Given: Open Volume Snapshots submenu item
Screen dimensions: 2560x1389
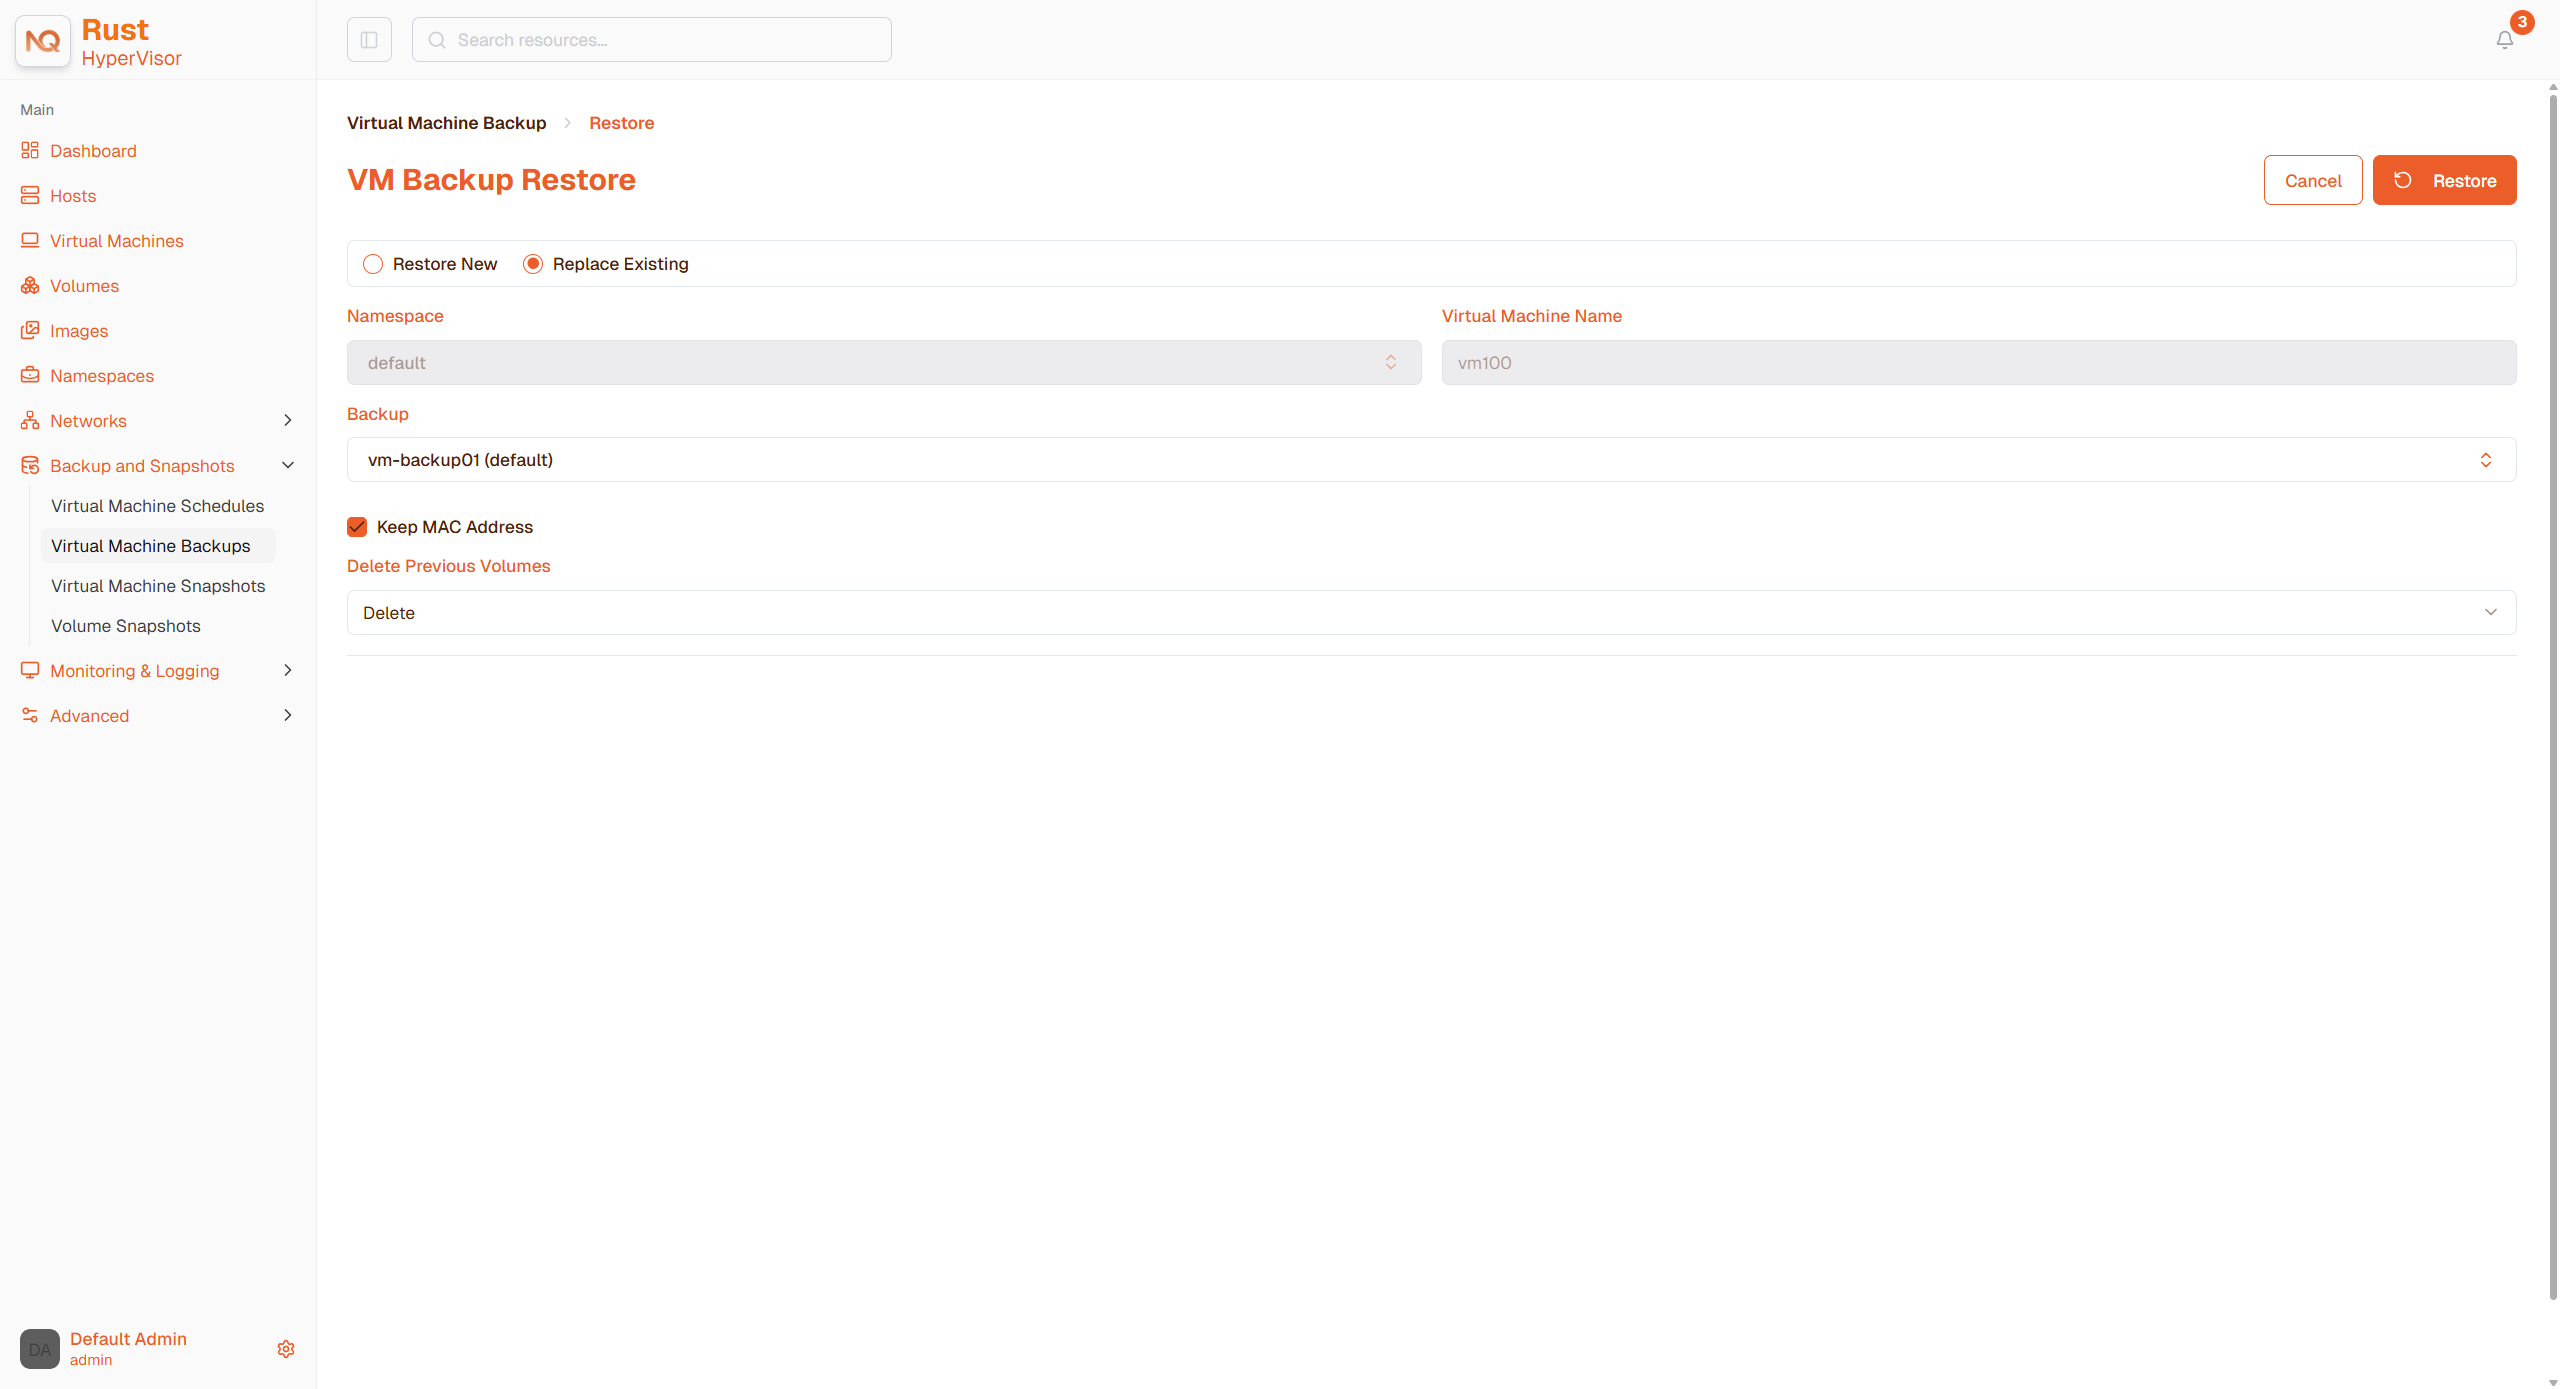Looking at the screenshot, I should point(126,626).
